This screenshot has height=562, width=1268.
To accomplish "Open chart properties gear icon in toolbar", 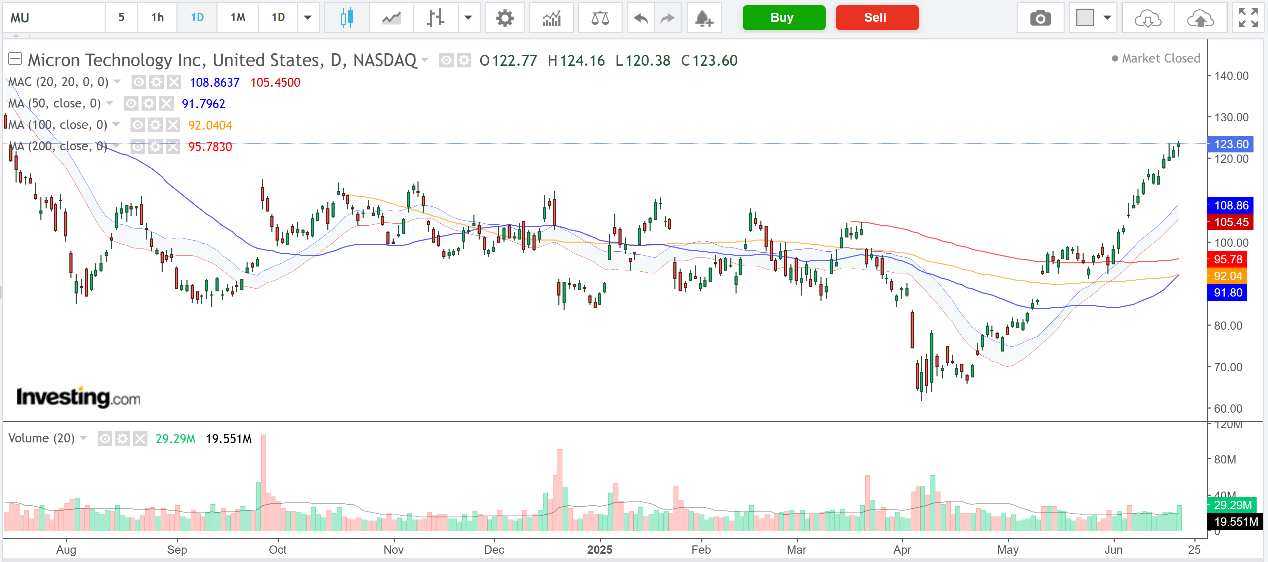I will 505,18.
